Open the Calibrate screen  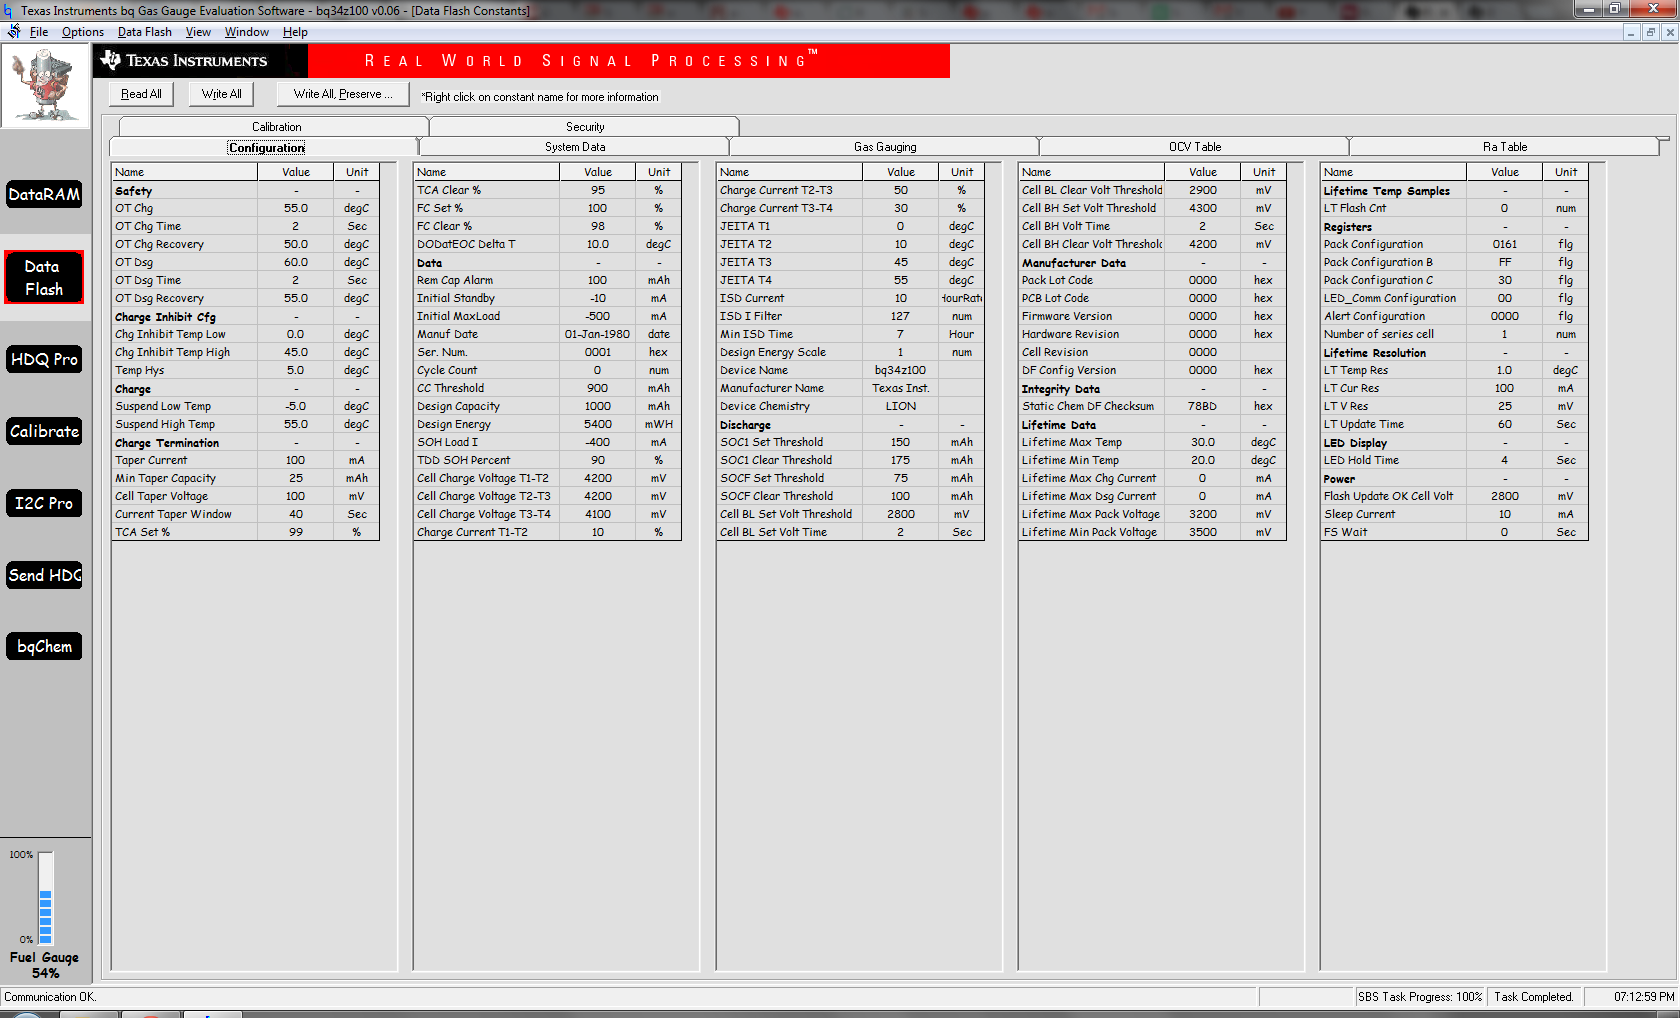45,431
